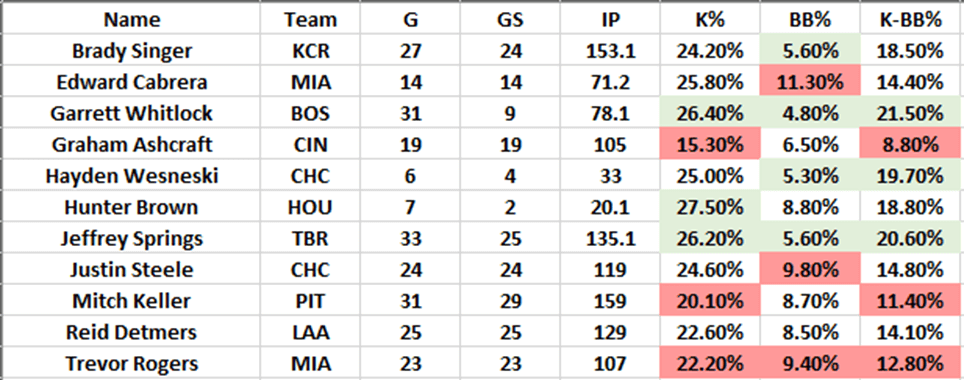The height and width of the screenshot is (380, 964).
Task: Select Brady Singer's 153.1 IP cell
Action: [610, 50]
